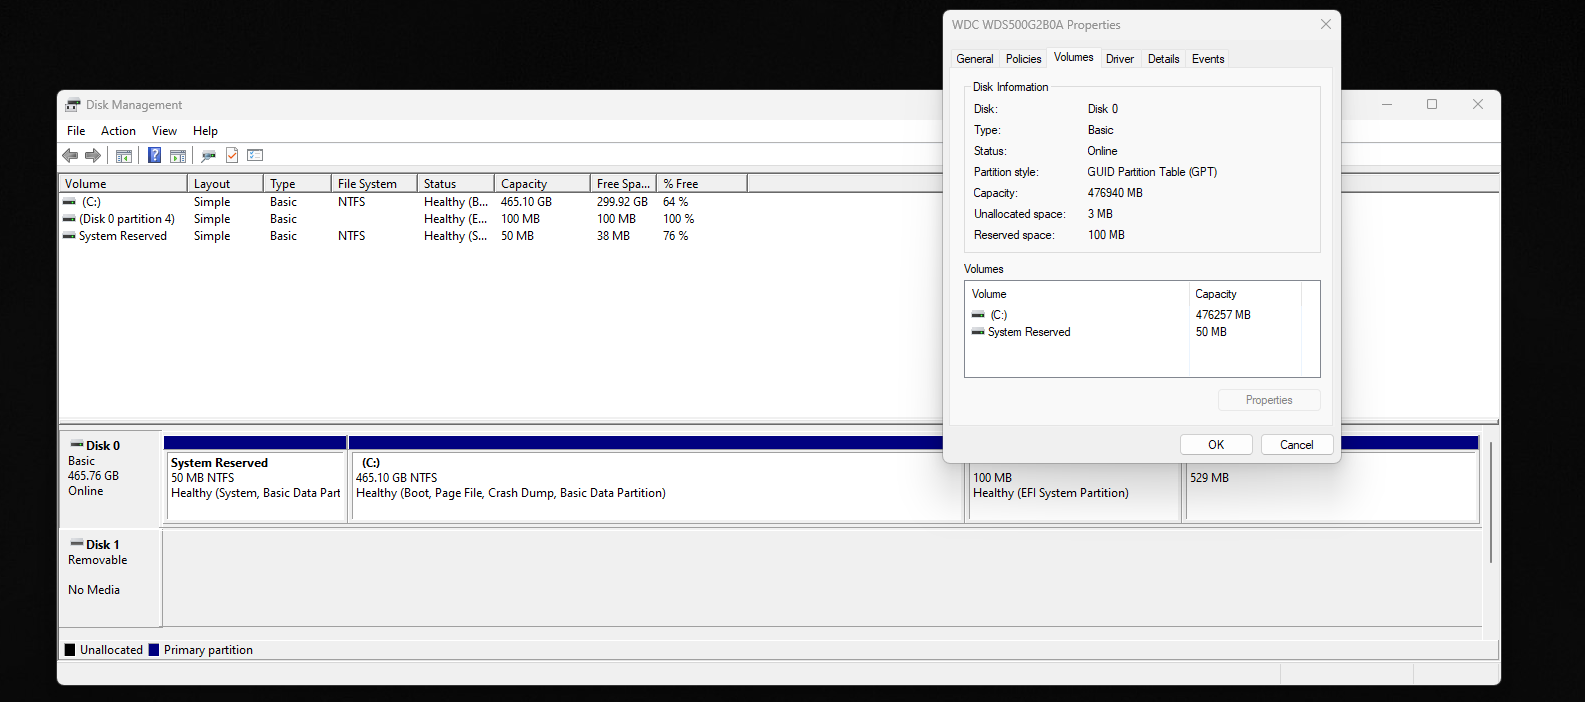The image size is (1585, 702).
Task: Click the (C:) volume icon in Properties dialog
Action: click(978, 315)
